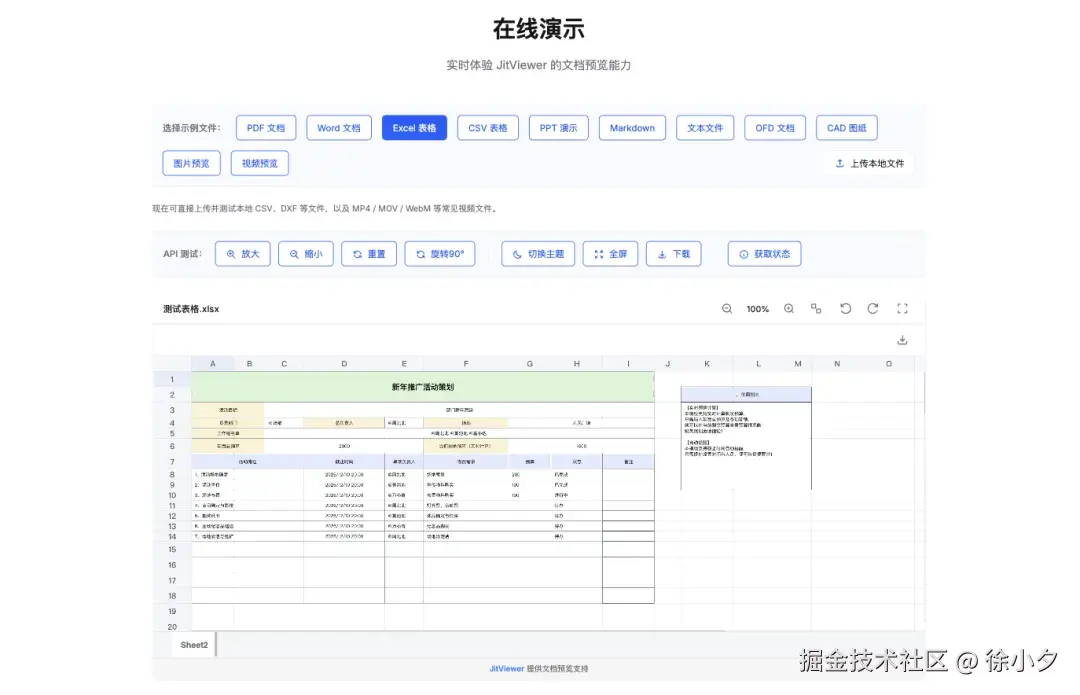Select the PDF 文档 sample file option
1080x695 pixels.
pyautogui.click(x=266, y=127)
